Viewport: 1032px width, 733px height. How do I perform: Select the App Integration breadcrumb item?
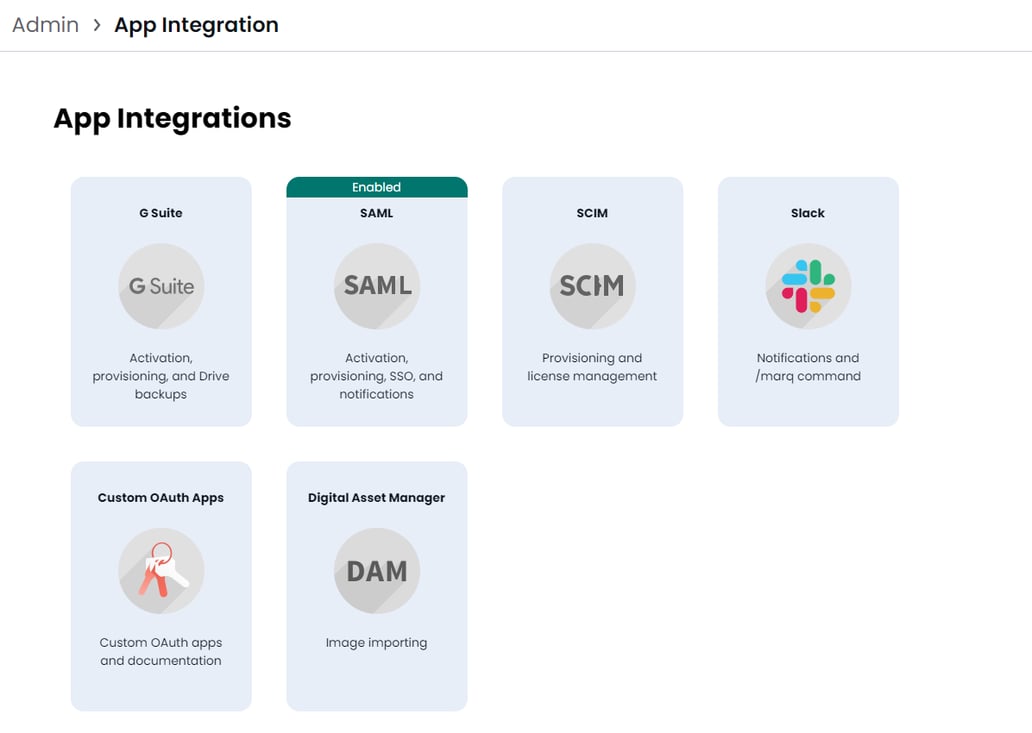pos(196,24)
